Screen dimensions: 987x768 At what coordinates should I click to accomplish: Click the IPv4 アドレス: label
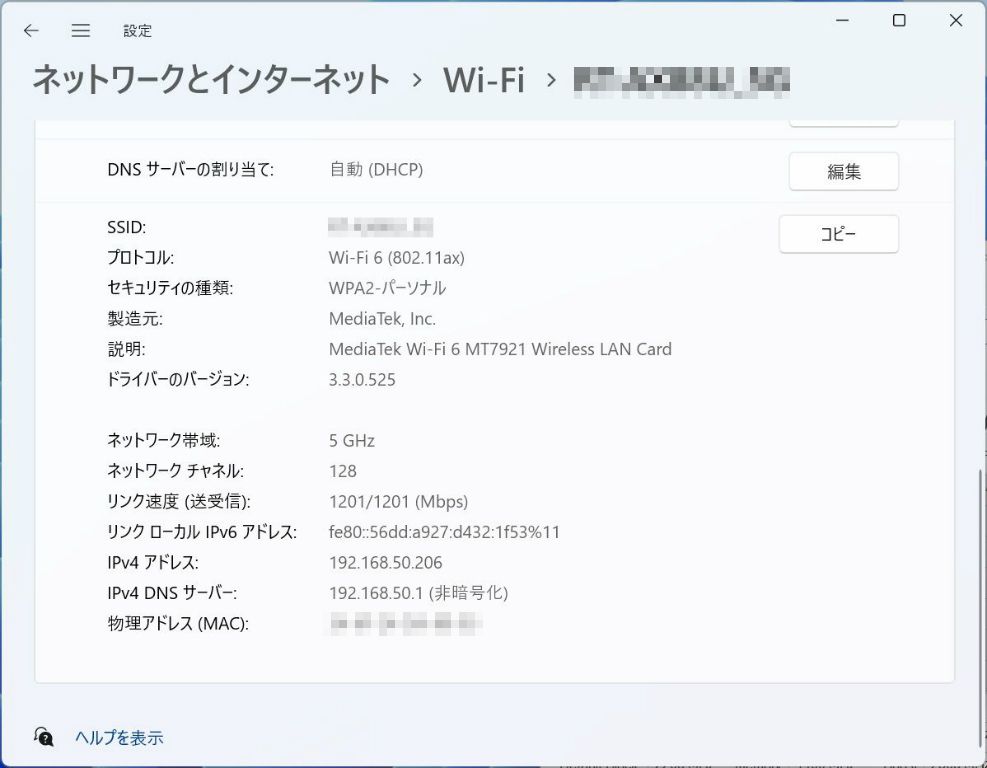click(153, 563)
